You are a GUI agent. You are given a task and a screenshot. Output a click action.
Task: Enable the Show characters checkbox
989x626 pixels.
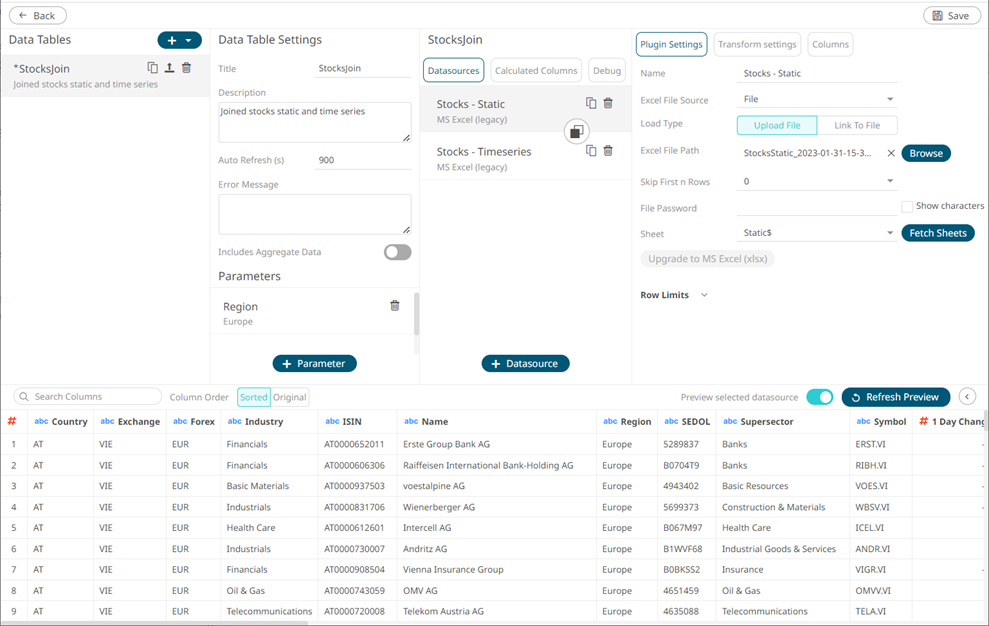pos(907,207)
